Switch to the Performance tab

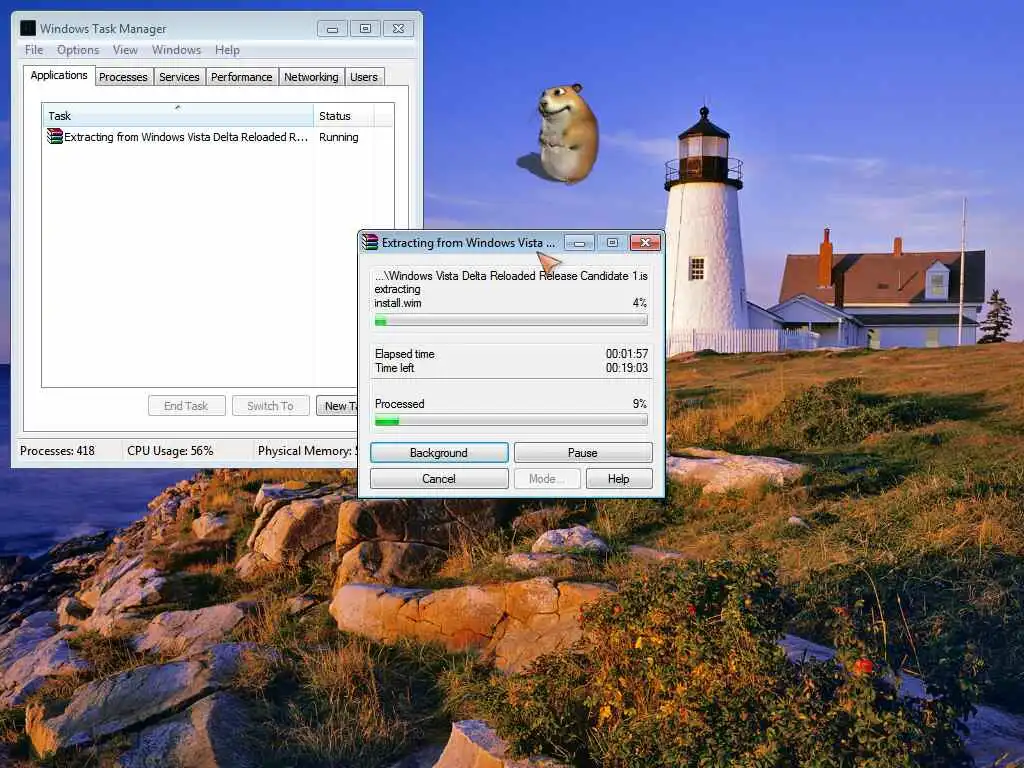click(242, 77)
